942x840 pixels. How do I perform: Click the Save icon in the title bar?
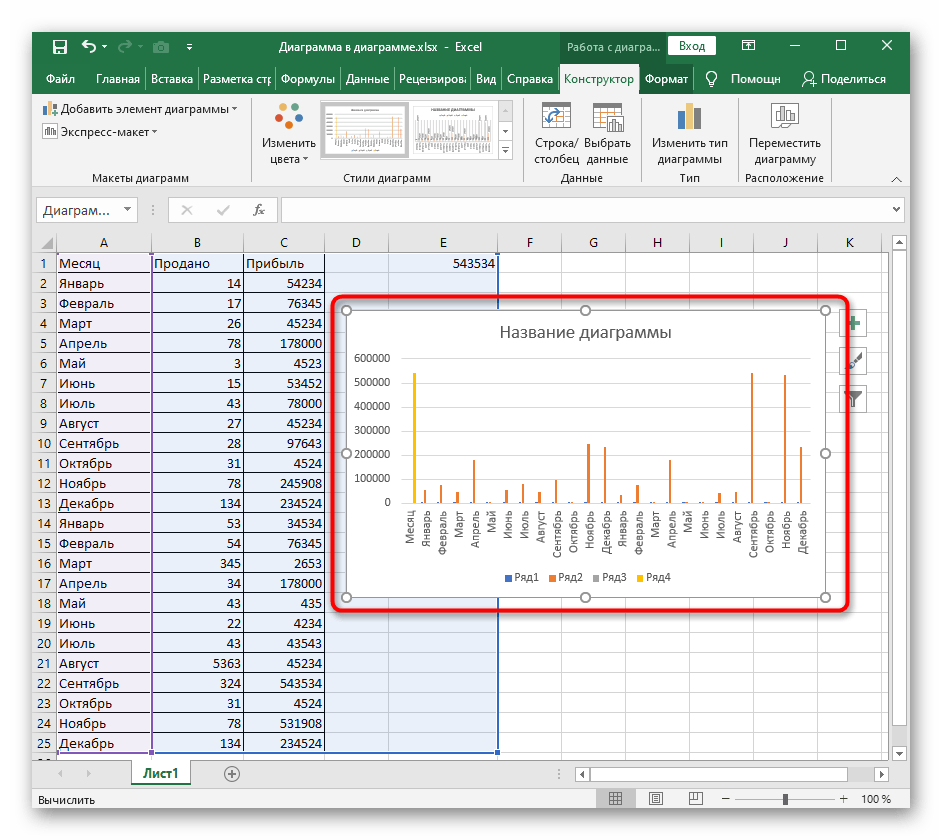pyautogui.click(x=60, y=46)
